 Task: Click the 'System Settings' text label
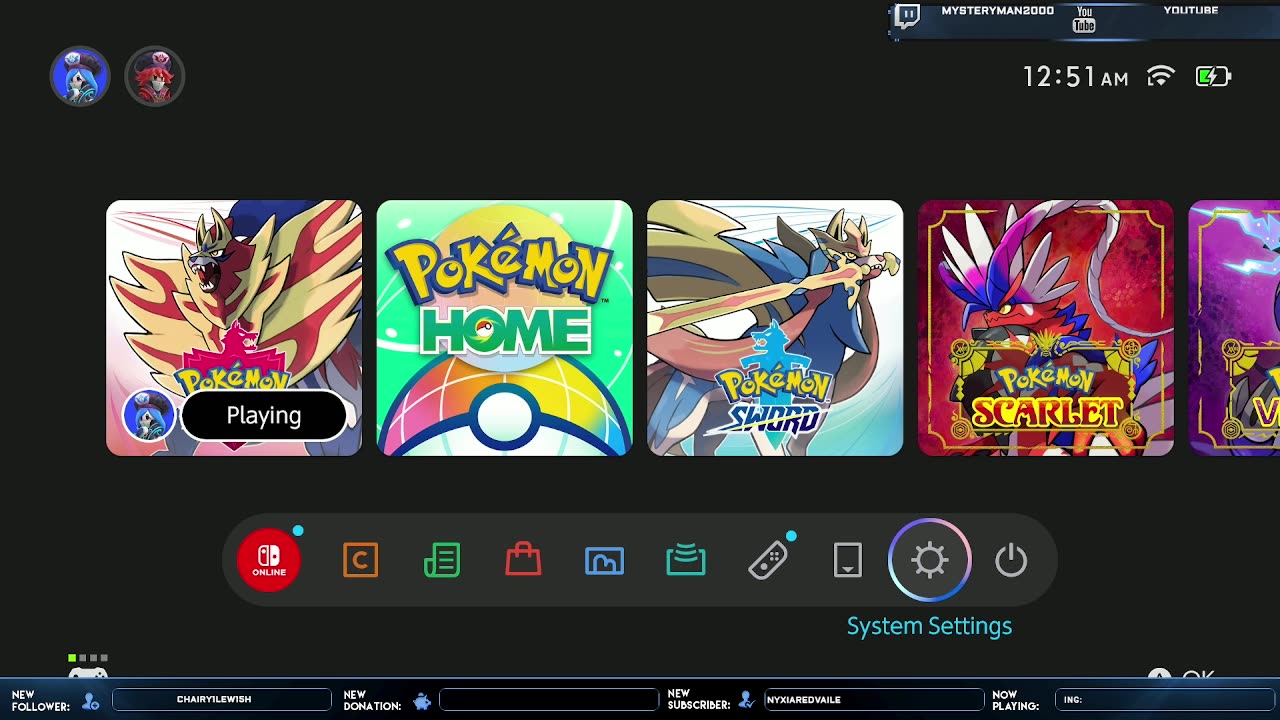click(x=930, y=626)
